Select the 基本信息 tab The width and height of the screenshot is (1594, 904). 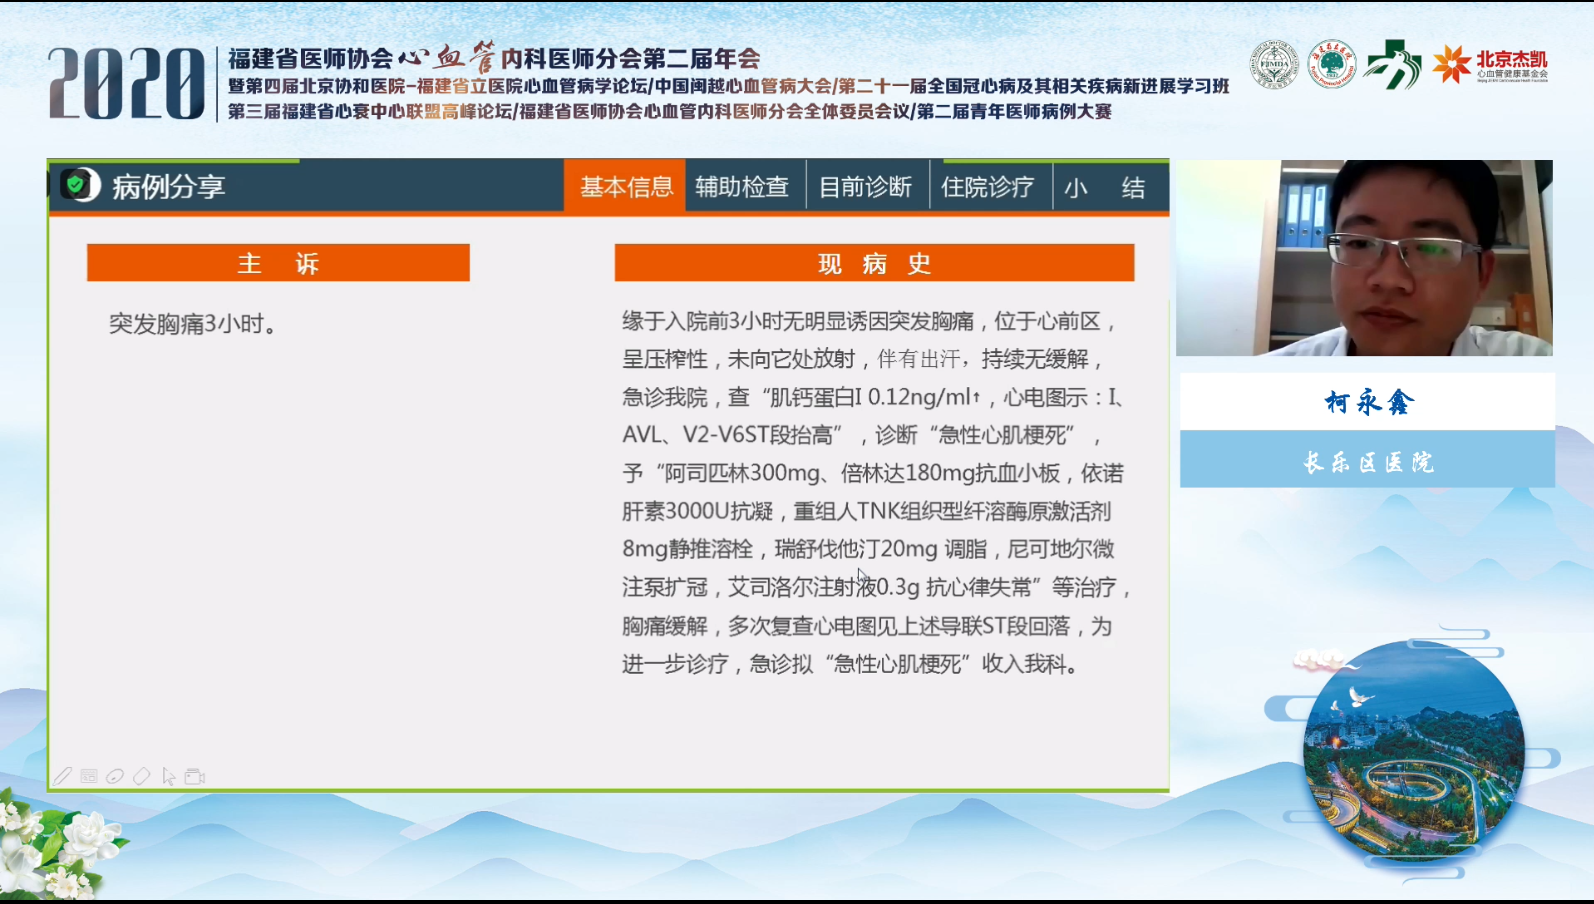tap(625, 187)
